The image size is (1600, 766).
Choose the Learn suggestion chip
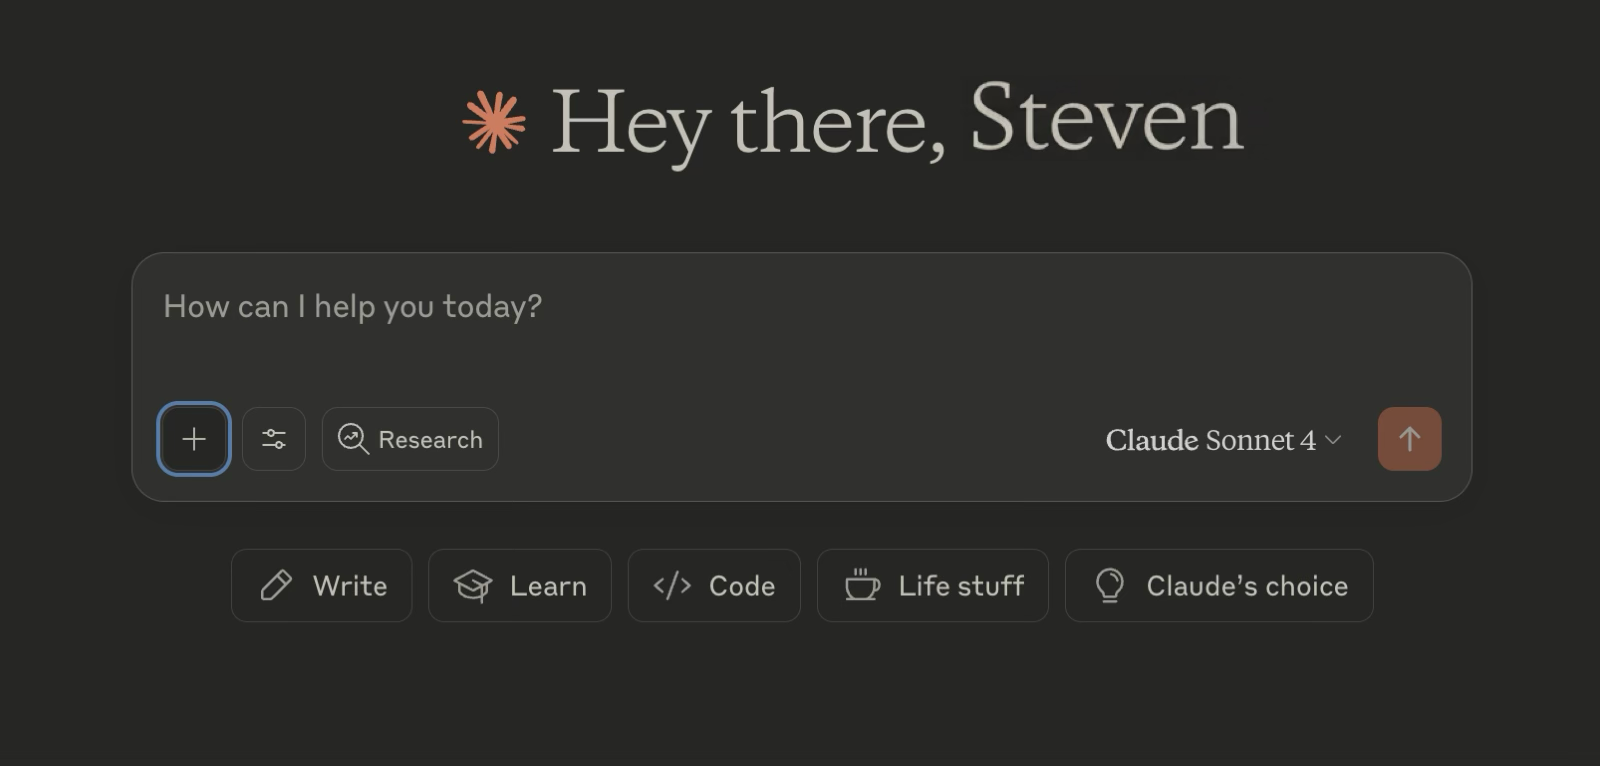coord(519,585)
